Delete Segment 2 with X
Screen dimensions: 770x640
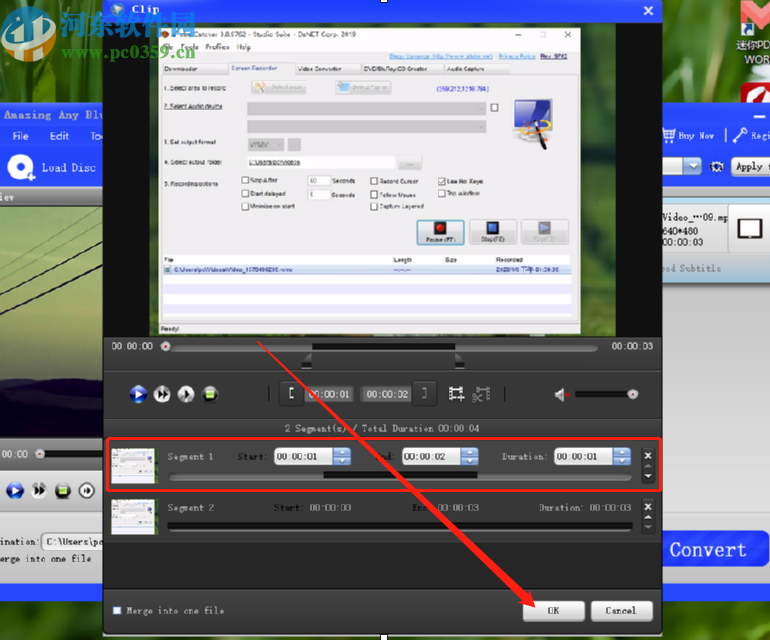pyautogui.click(x=648, y=506)
